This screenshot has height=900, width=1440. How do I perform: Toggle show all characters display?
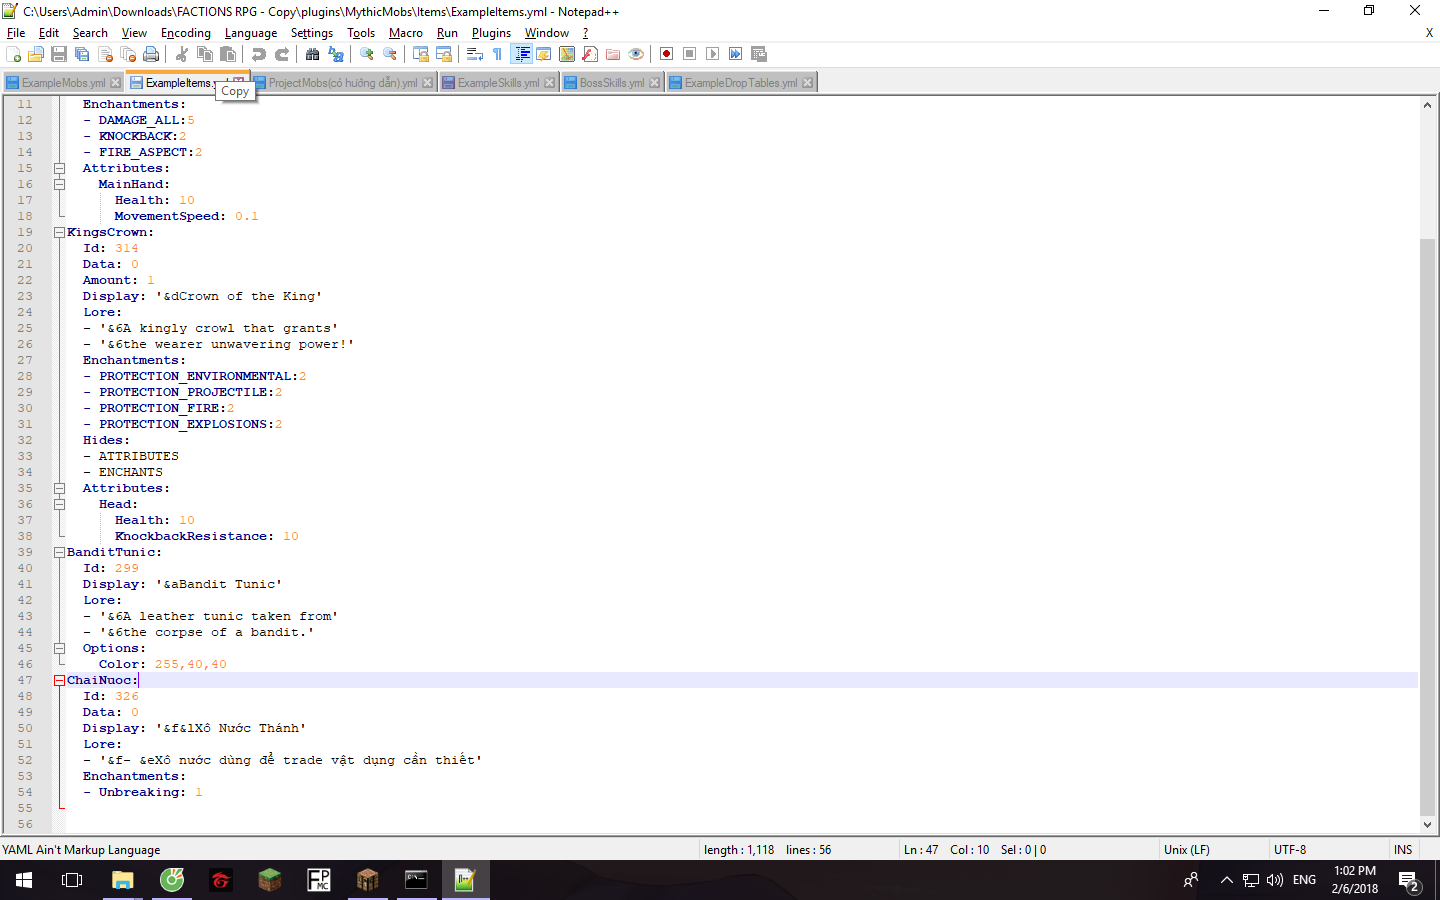tap(496, 54)
